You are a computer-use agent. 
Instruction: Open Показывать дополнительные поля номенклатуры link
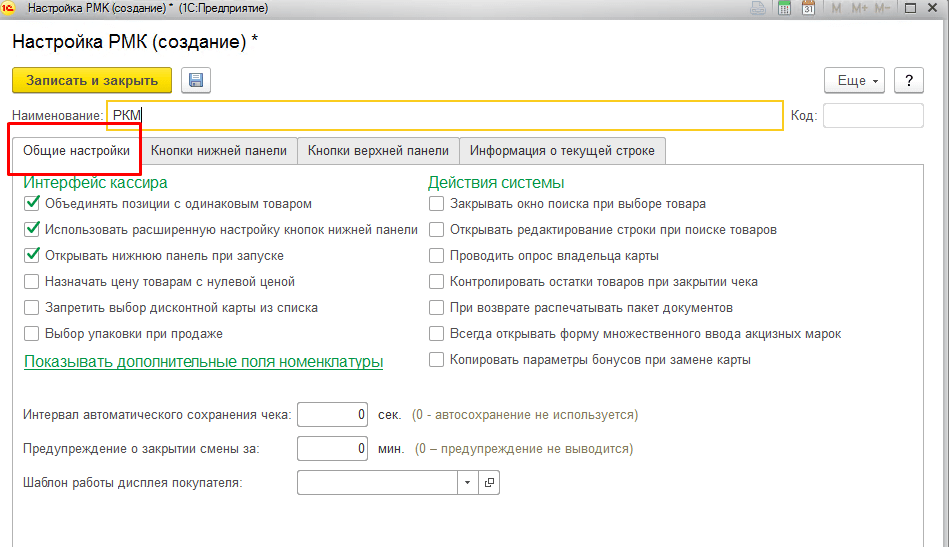[203, 362]
